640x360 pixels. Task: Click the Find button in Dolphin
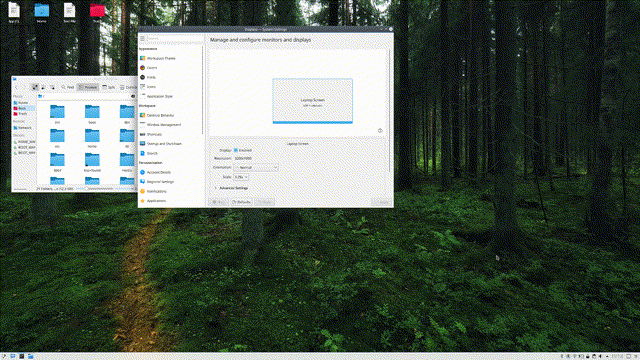[68, 87]
